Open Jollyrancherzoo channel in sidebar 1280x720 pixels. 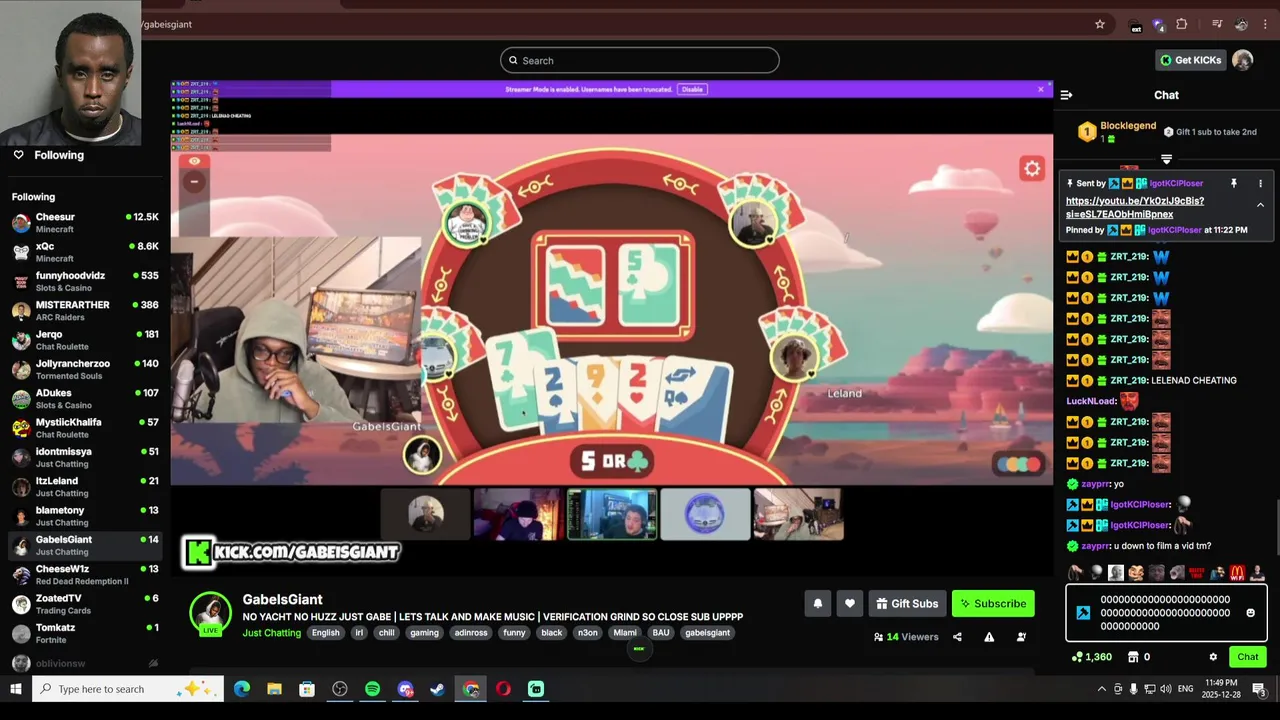85,369
